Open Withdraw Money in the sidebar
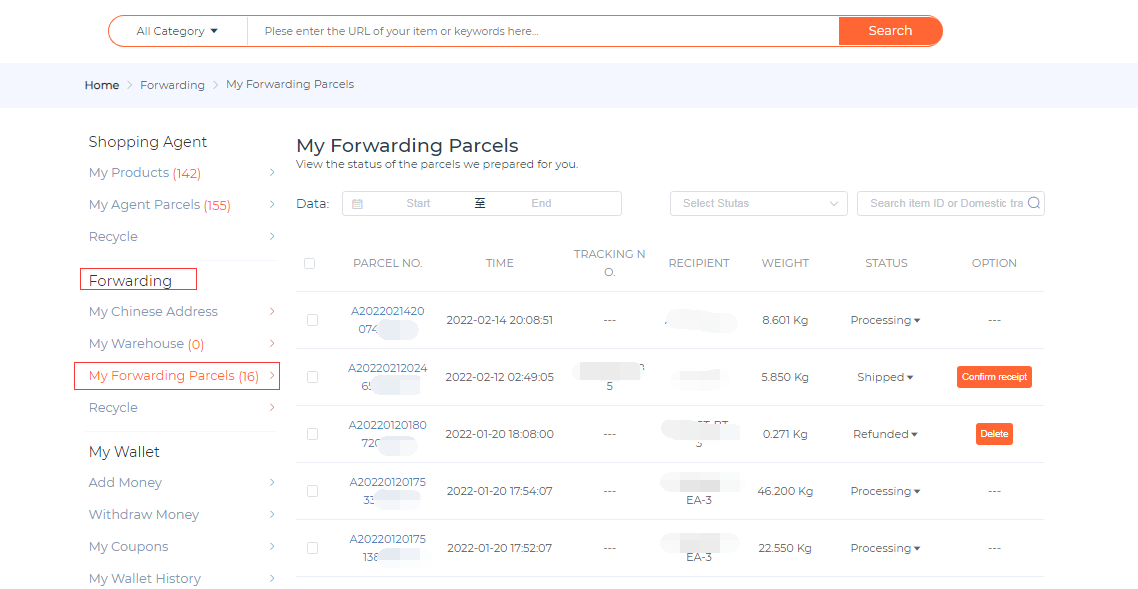1138x589 pixels. point(144,515)
